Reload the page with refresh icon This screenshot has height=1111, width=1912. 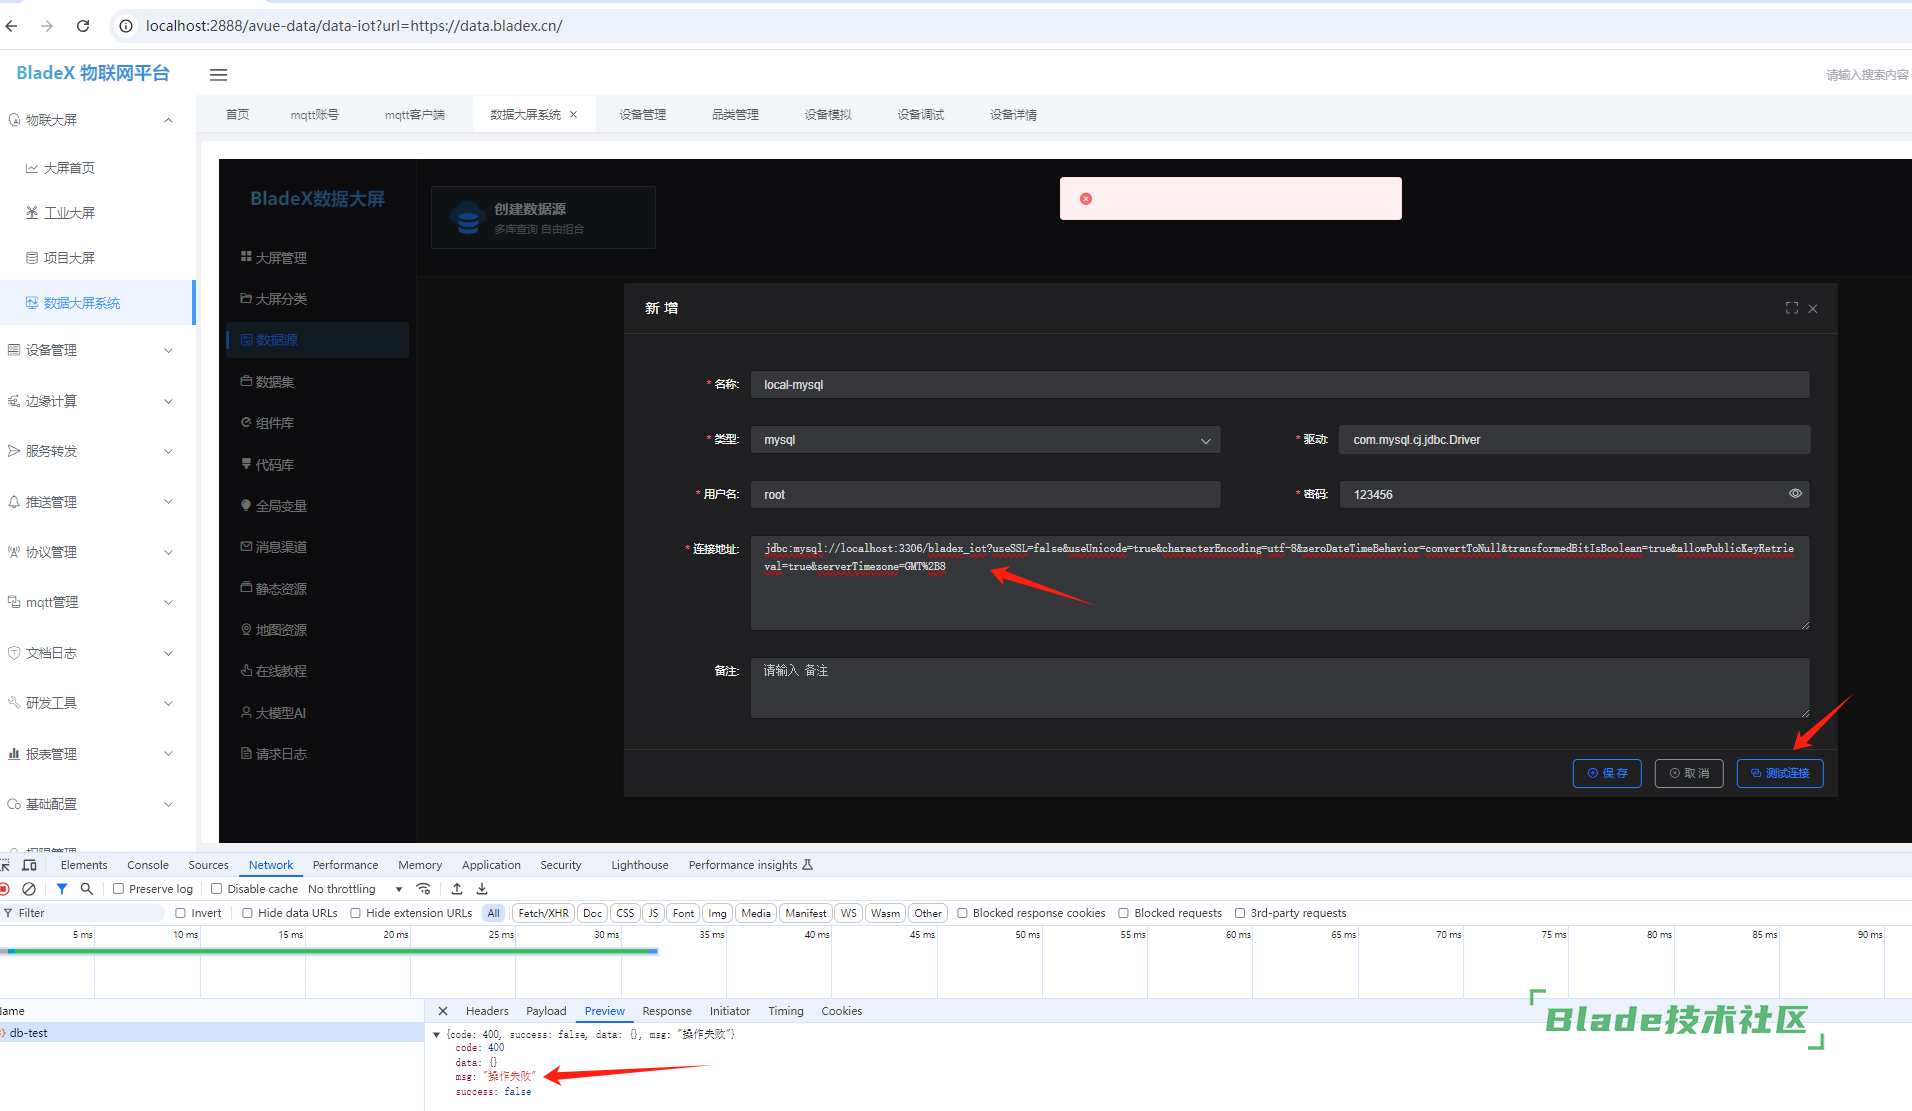[83, 26]
